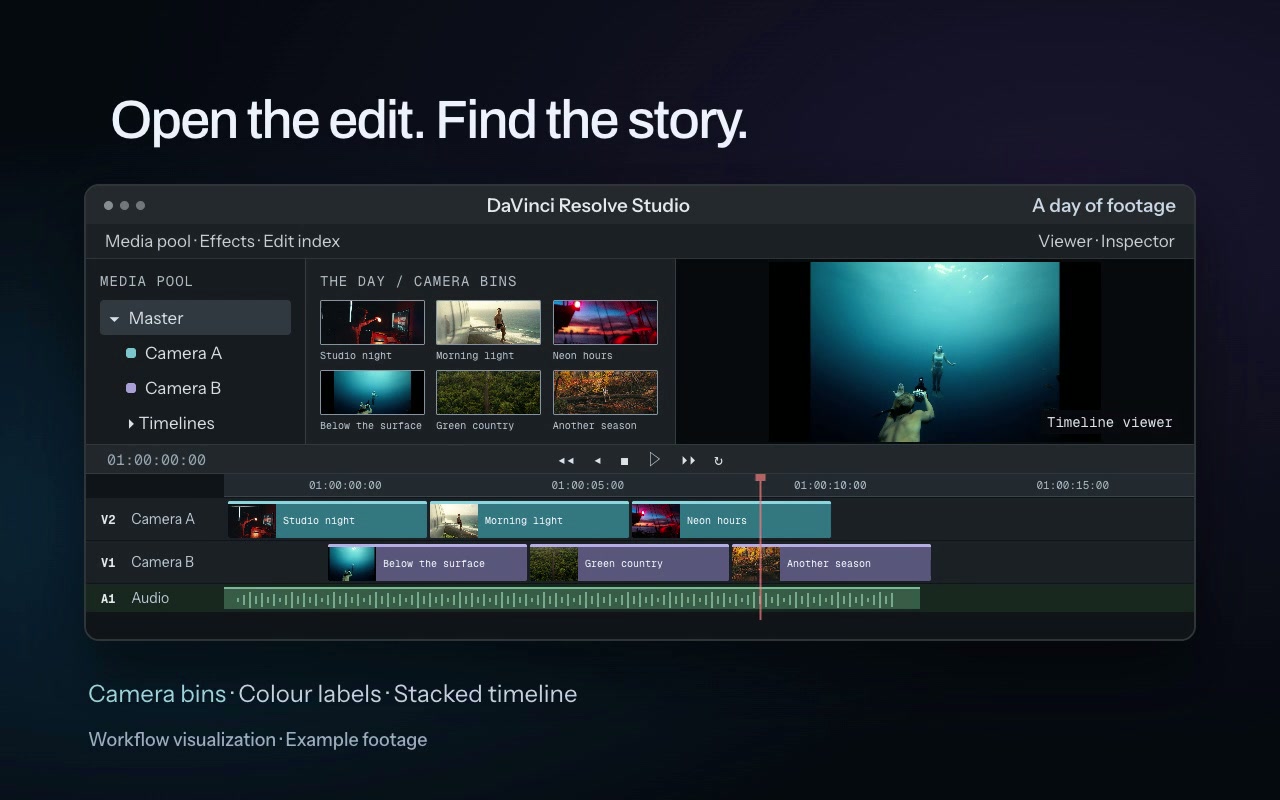Collapse the Master bin arrow
The width and height of the screenshot is (1280, 800).
pos(114,319)
